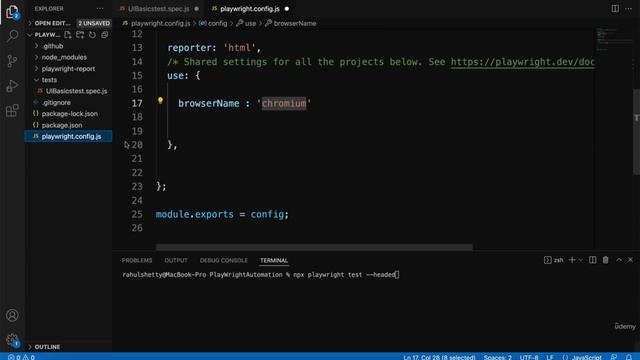Open Source Control view icon

[x=12, y=61]
